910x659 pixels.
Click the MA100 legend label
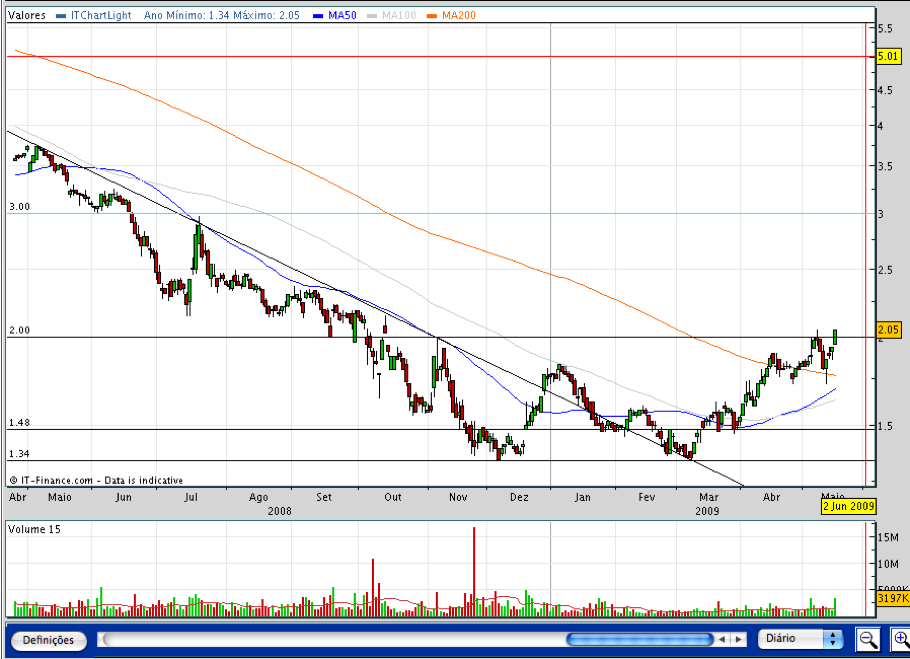coord(399,16)
